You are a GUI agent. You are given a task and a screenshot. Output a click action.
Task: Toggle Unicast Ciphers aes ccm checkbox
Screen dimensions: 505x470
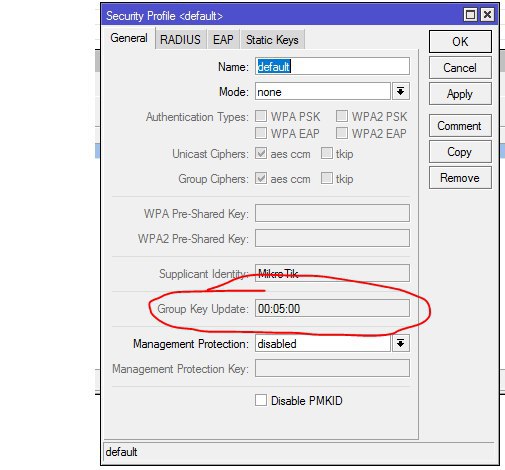click(261, 153)
